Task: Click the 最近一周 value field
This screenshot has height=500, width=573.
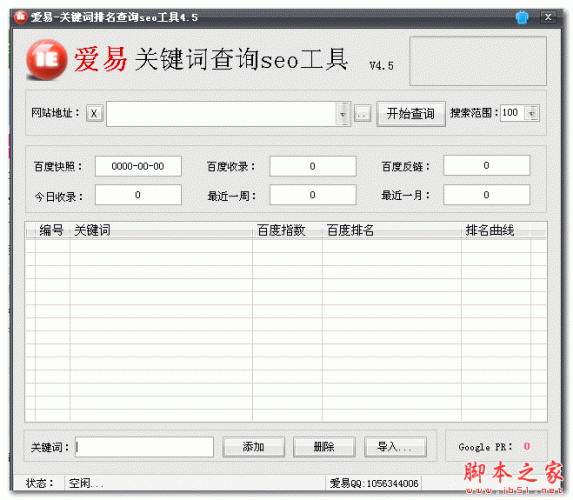Action: 313,195
